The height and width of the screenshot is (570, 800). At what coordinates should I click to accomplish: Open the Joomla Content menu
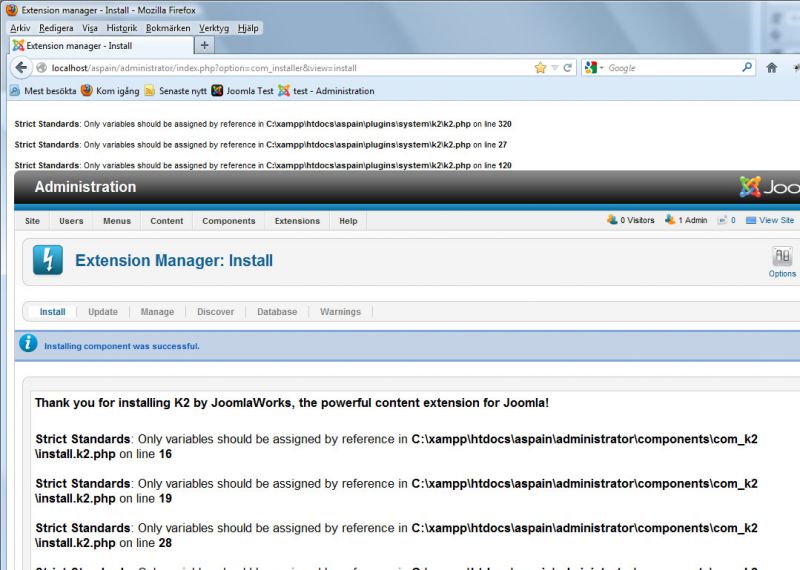coord(166,221)
